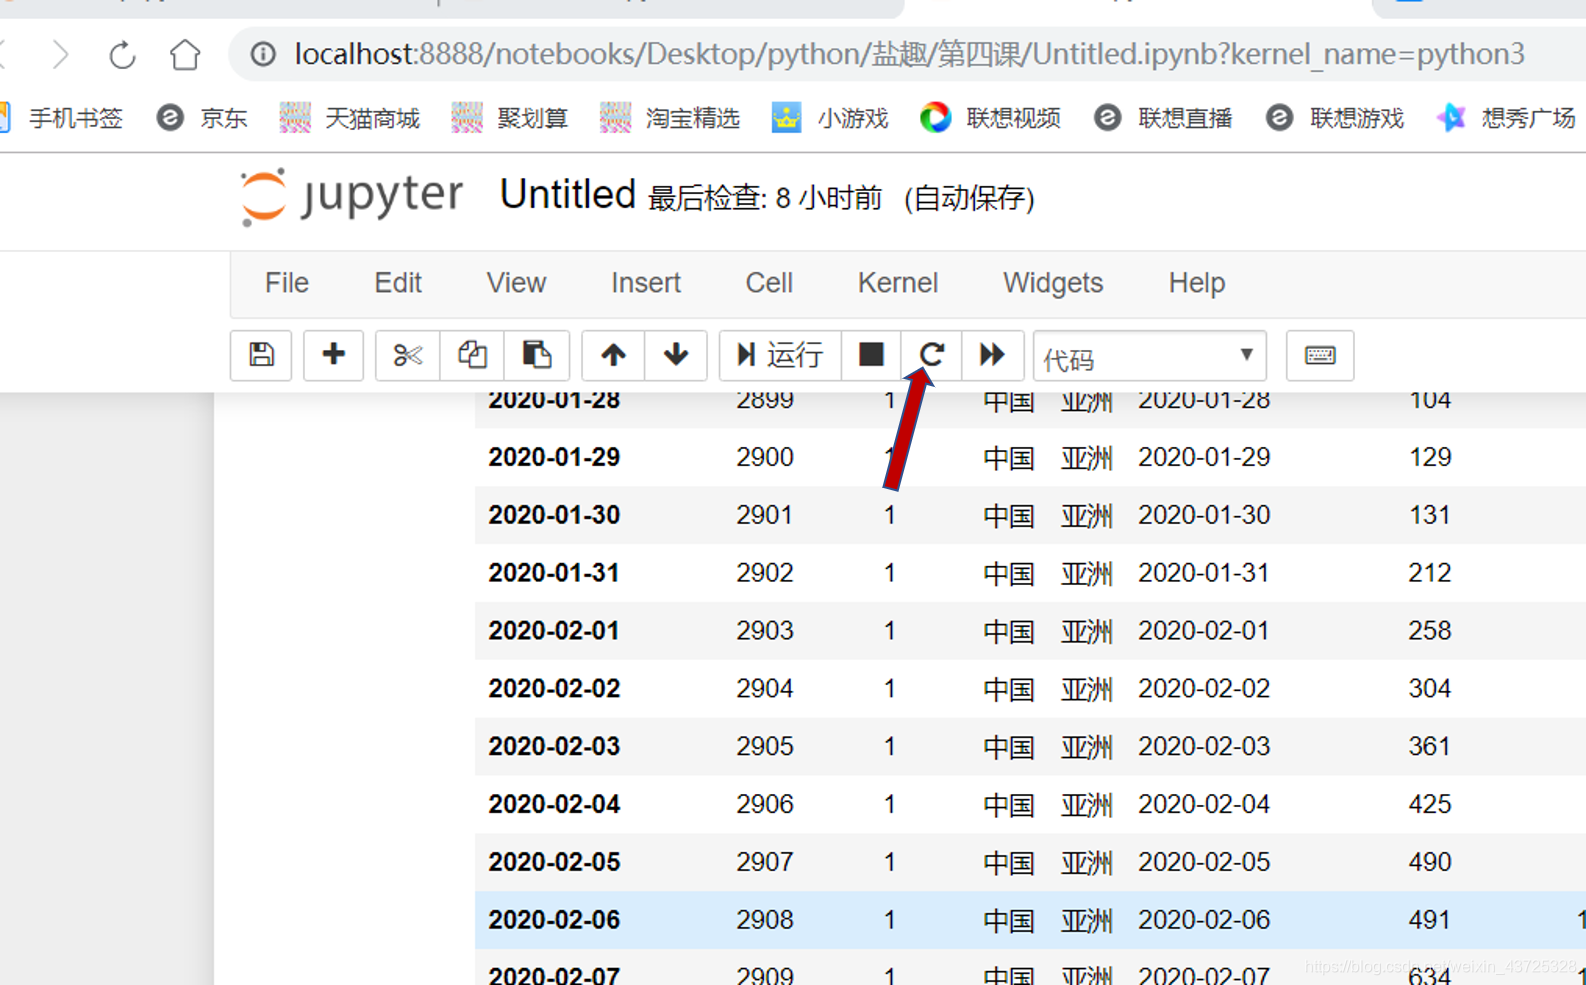Viewport: 1586px width, 985px height.
Task: Select the 2020-01-30 index cell
Action: click(554, 515)
